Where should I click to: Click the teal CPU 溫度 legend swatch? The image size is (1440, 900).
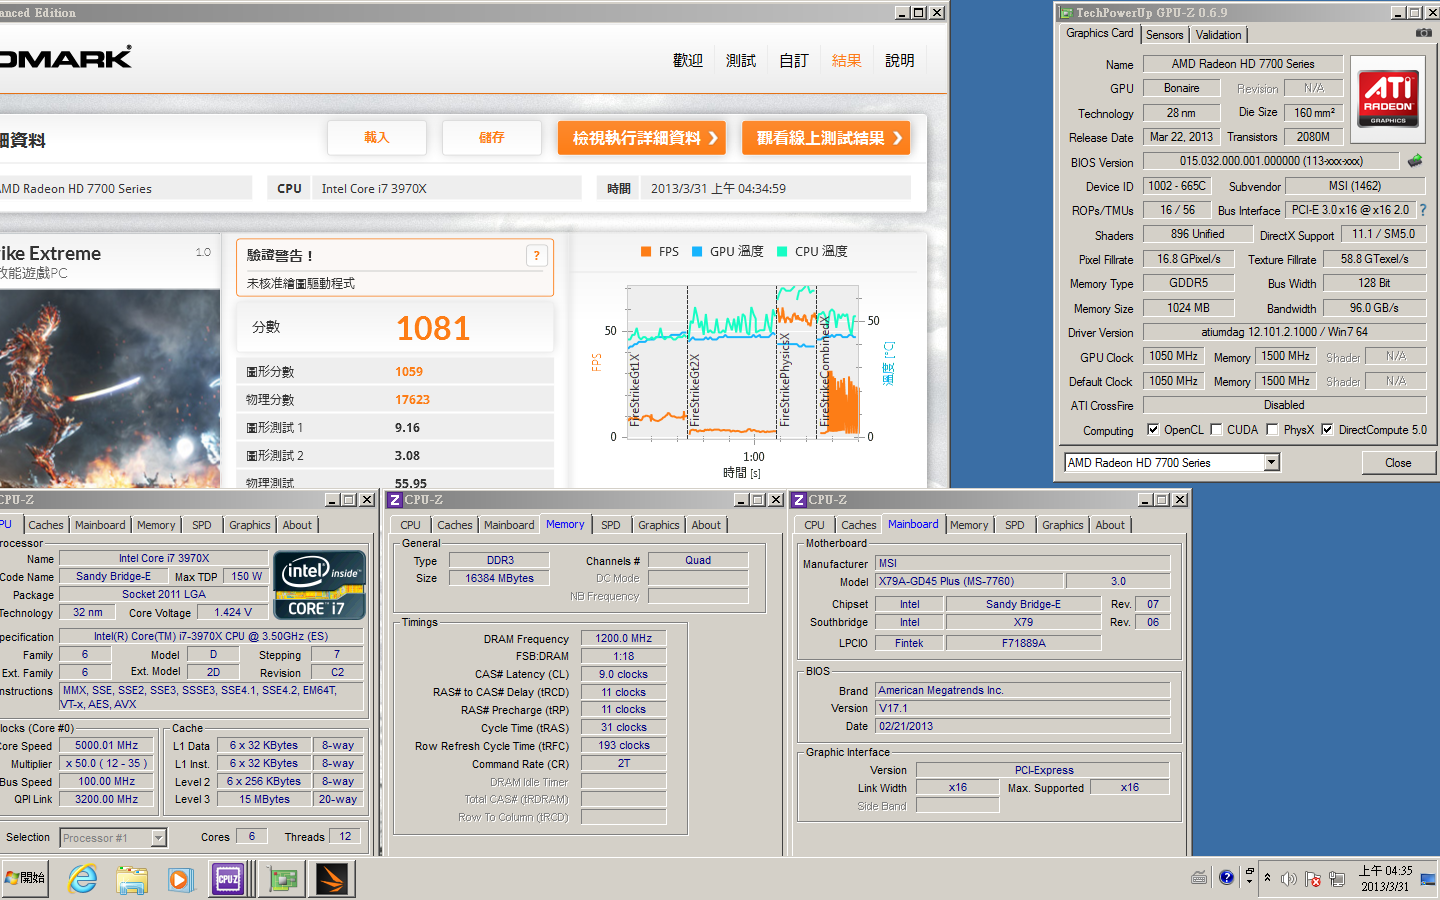tap(782, 252)
